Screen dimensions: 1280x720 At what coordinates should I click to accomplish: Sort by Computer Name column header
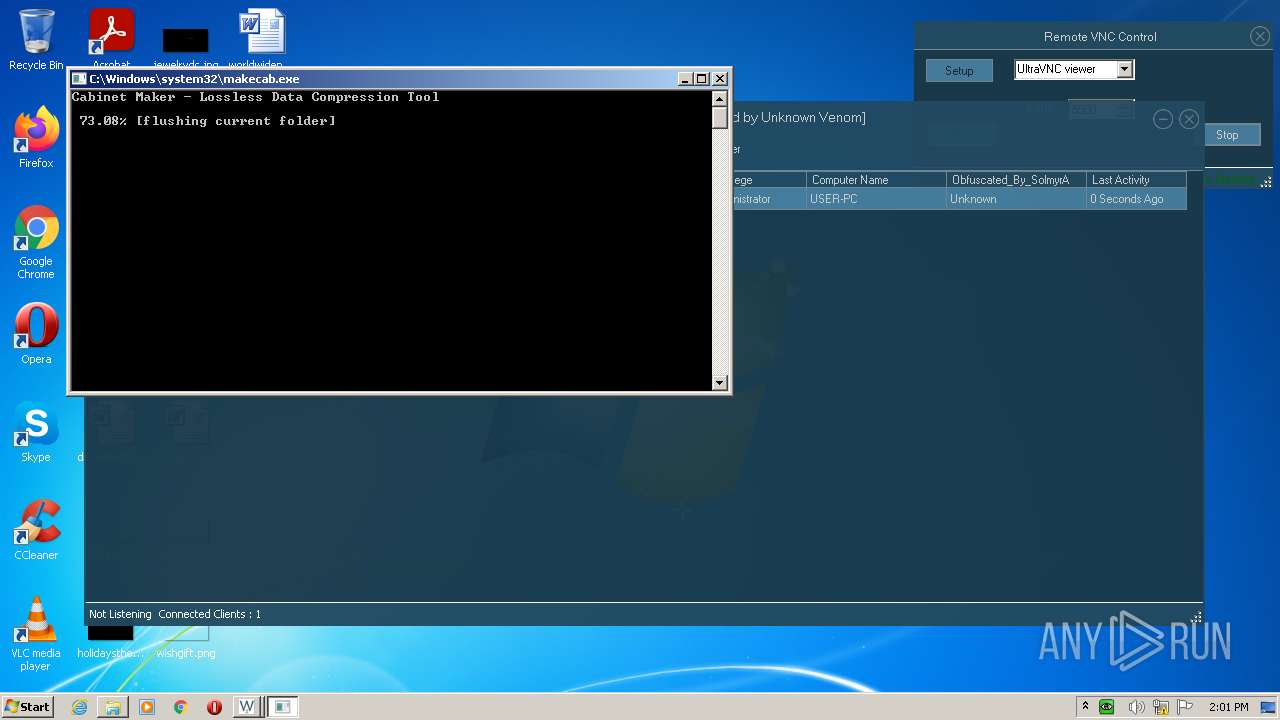tap(876, 180)
